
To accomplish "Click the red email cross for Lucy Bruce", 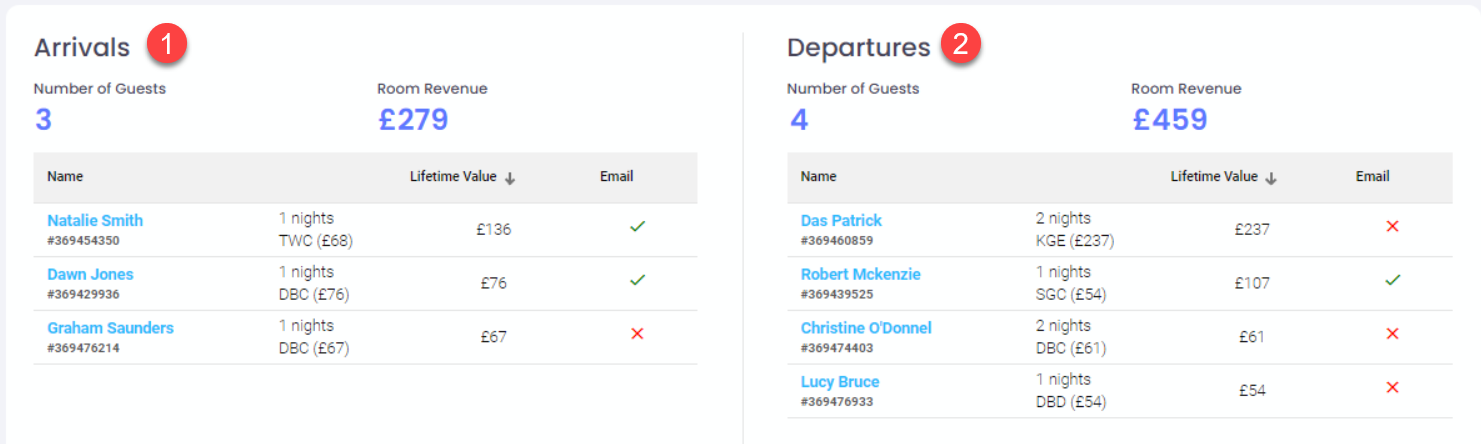I will tap(1392, 388).
